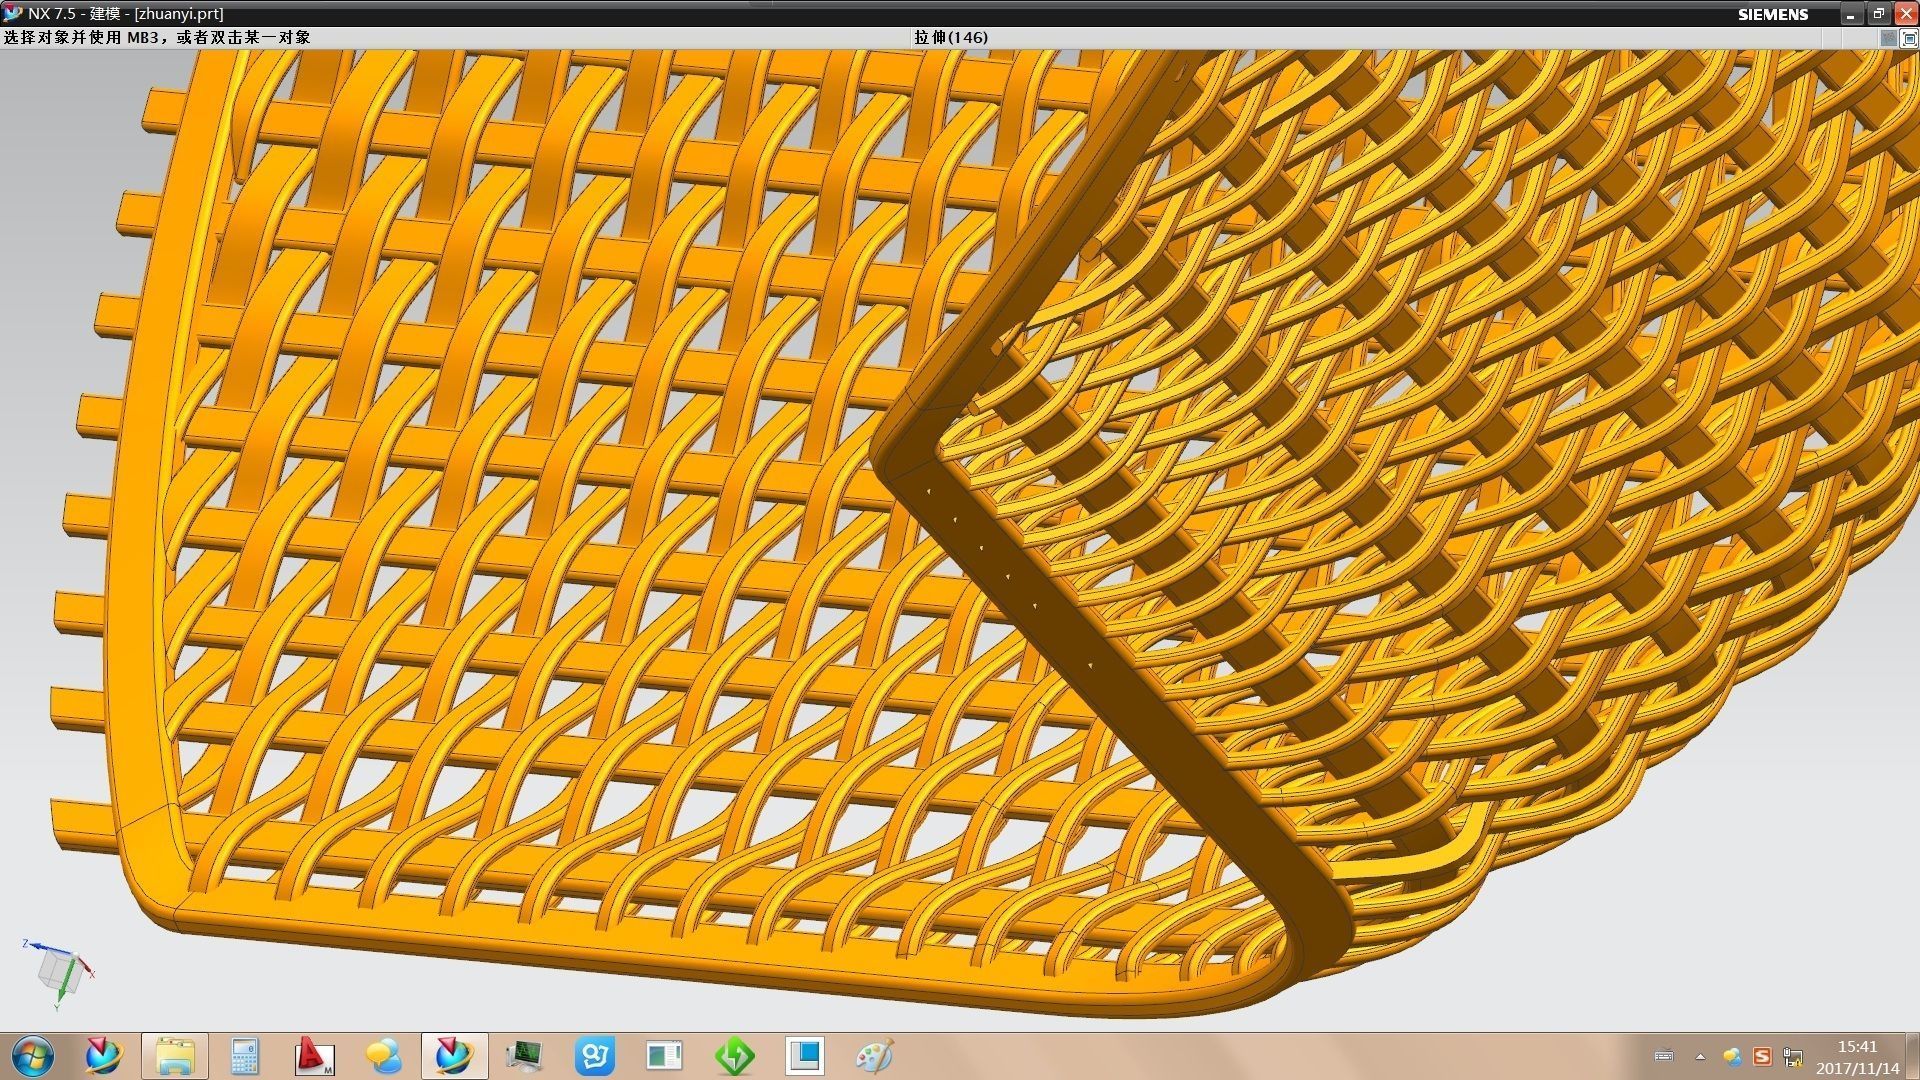Click the 拉伸(146) status text
The height and width of the screenshot is (1080, 1920).
[951, 37]
